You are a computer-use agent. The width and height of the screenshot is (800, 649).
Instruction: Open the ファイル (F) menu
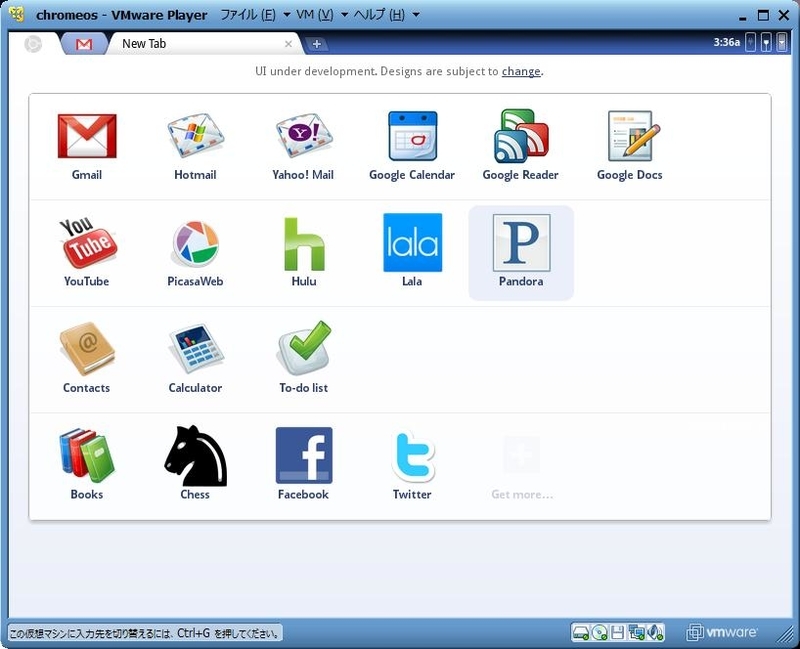248,15
